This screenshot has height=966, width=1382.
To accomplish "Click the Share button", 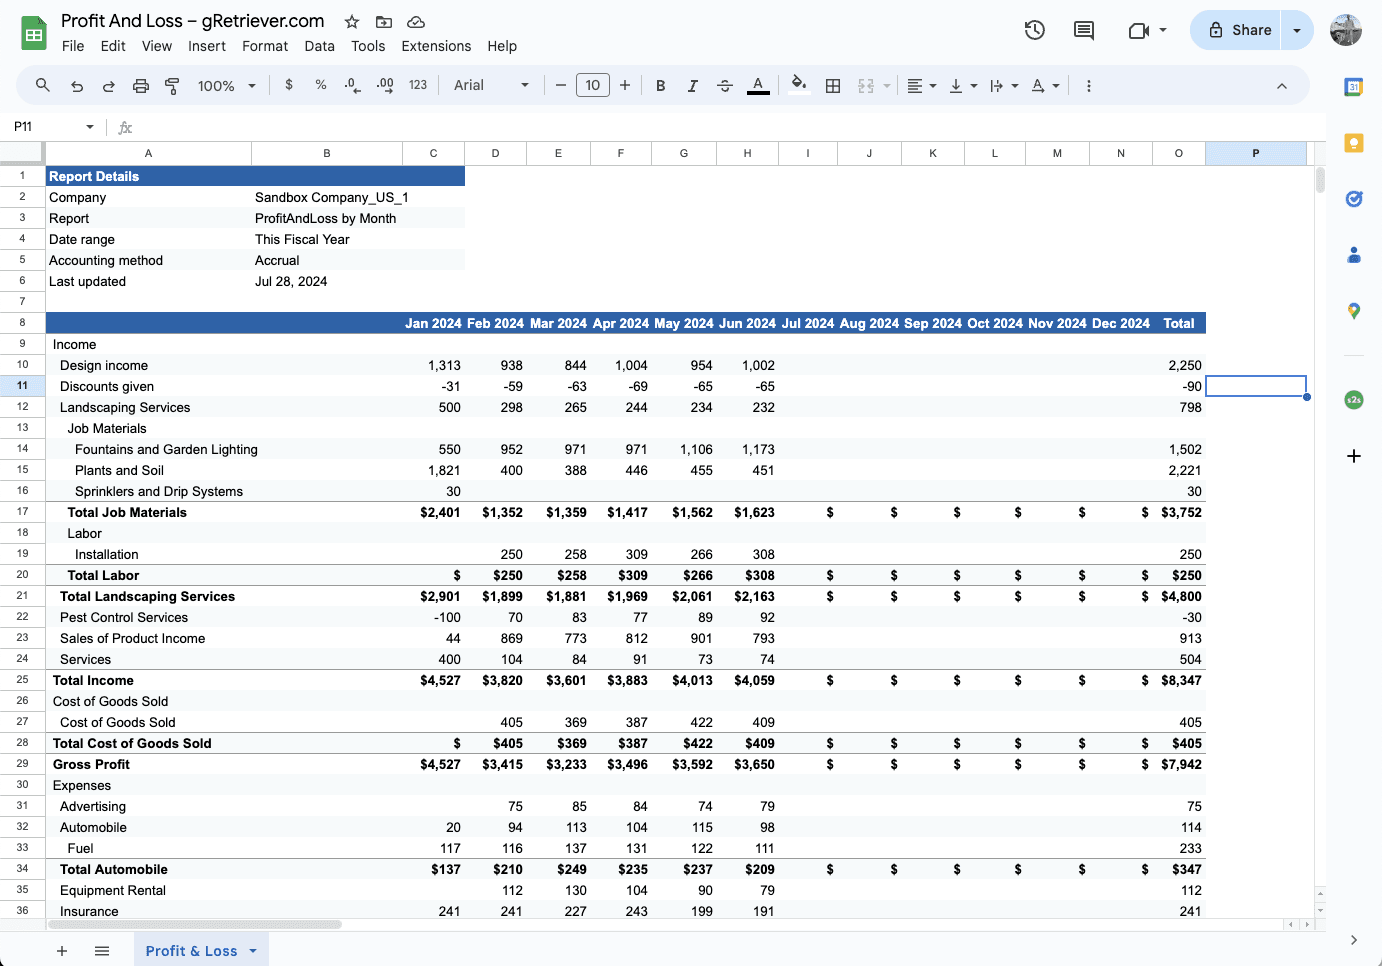I will [x=1239, y=30].
